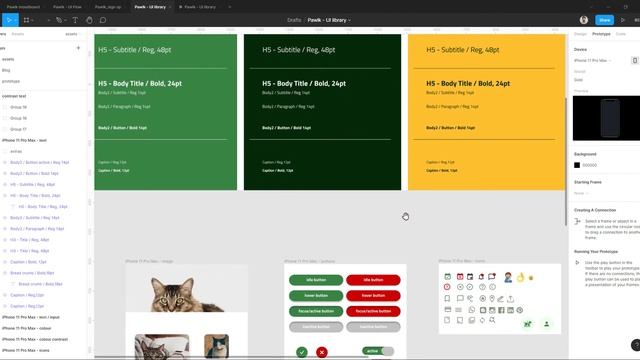Open the Starting Frame dropdown
Image resolution: width=640 pixels, height=360 pixels.
pos(581,193)
